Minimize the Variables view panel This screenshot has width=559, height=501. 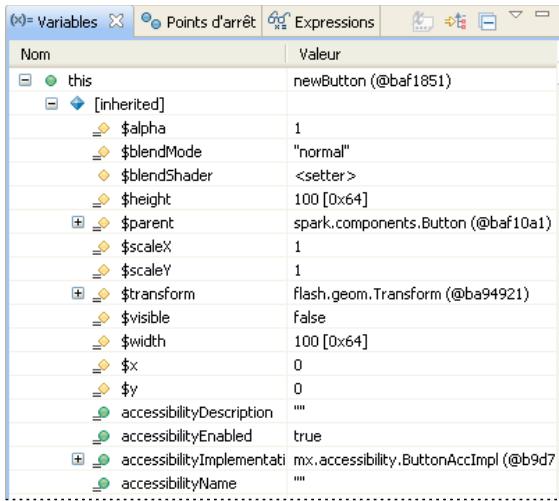542,14
